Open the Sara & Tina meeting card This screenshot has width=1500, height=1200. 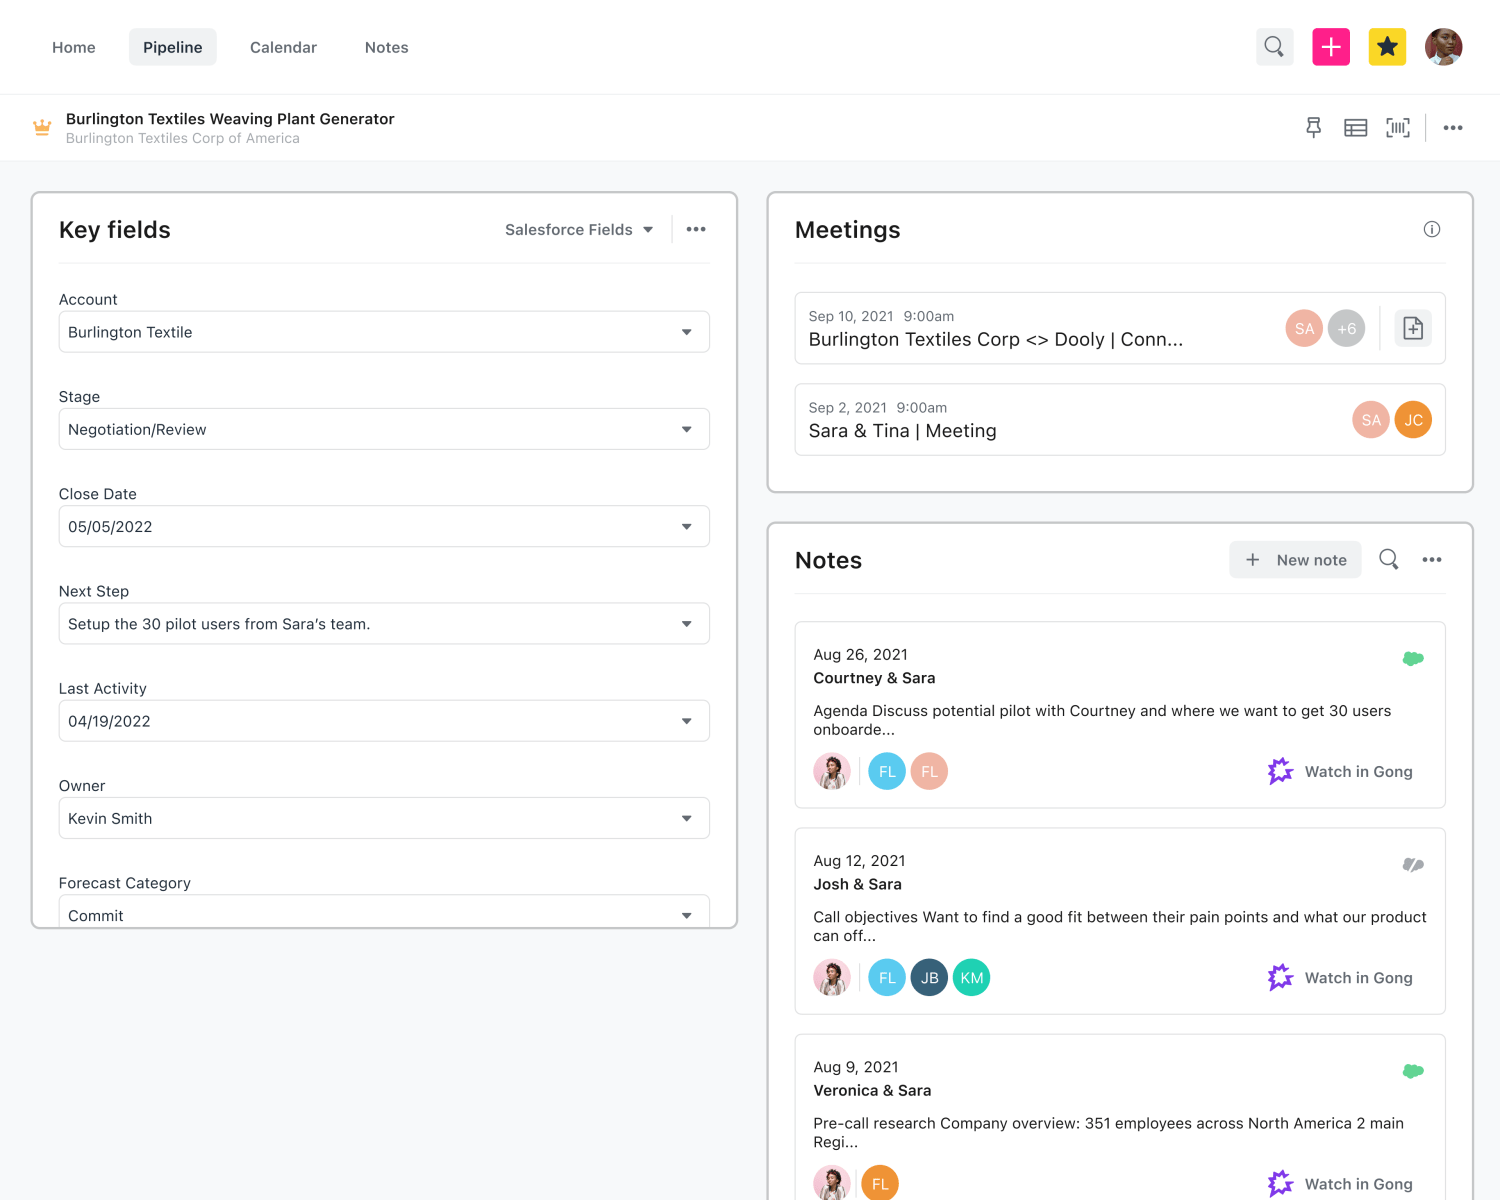click(1120, 420)
